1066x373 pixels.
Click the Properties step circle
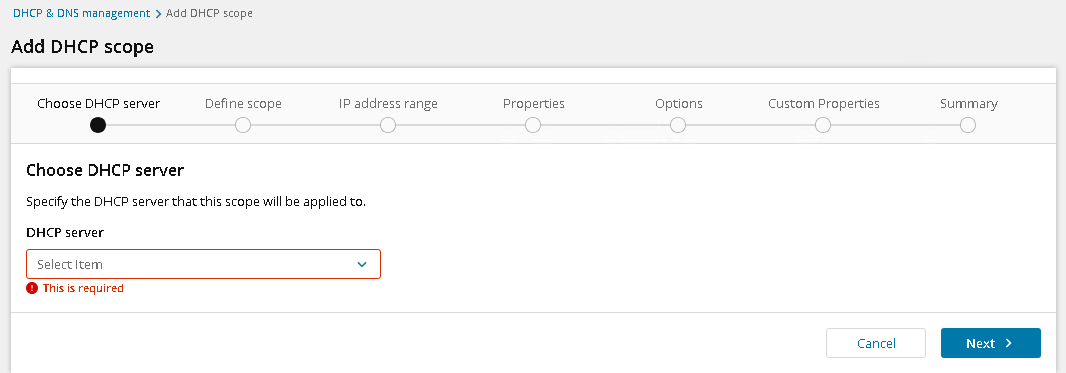tap(533, 126)
